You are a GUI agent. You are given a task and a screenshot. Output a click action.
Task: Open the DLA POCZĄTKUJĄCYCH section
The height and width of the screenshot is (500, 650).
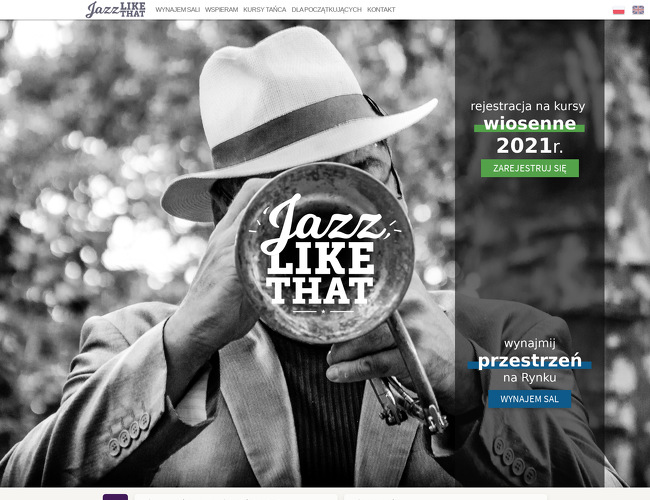326,10
